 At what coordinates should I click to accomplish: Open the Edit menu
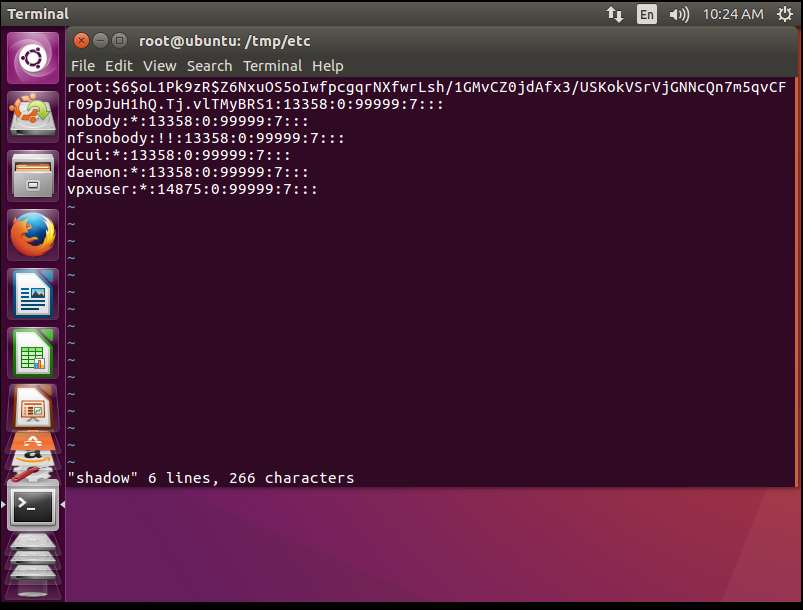pos(119,66)
